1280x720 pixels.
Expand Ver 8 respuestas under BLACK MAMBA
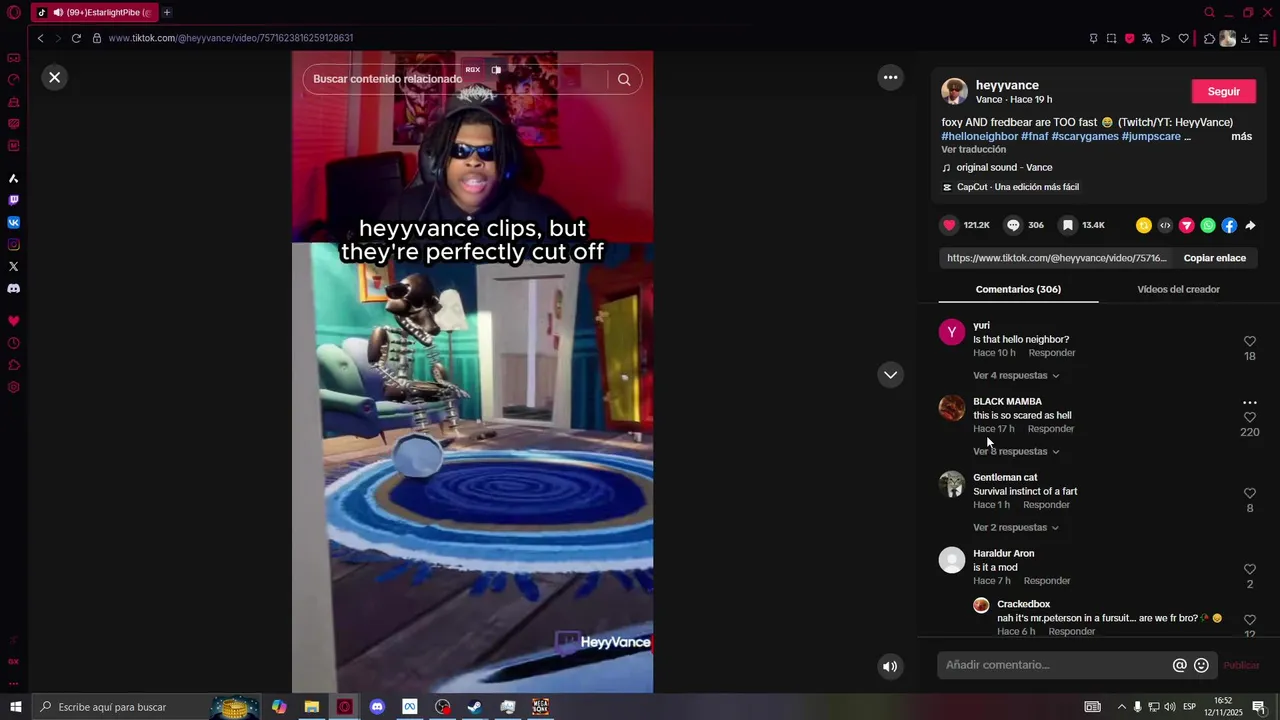click(x=1016, y=451)
